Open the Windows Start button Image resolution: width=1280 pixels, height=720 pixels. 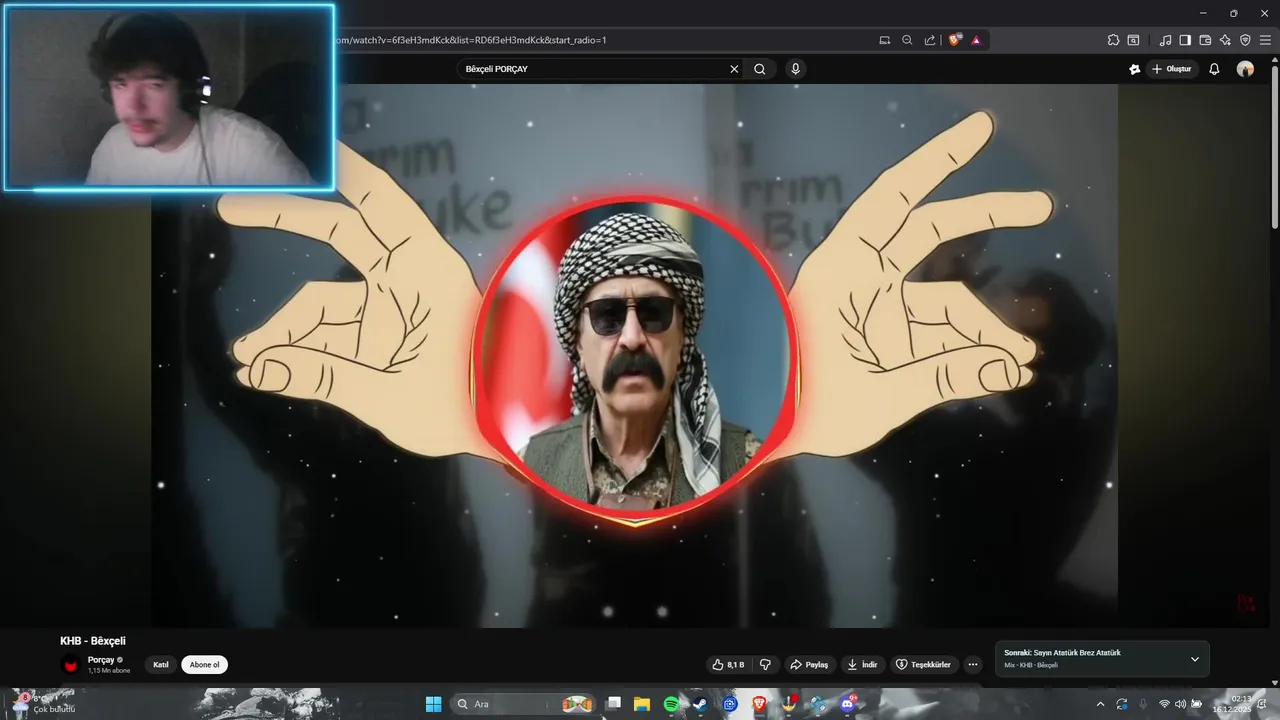coord(433,704)
